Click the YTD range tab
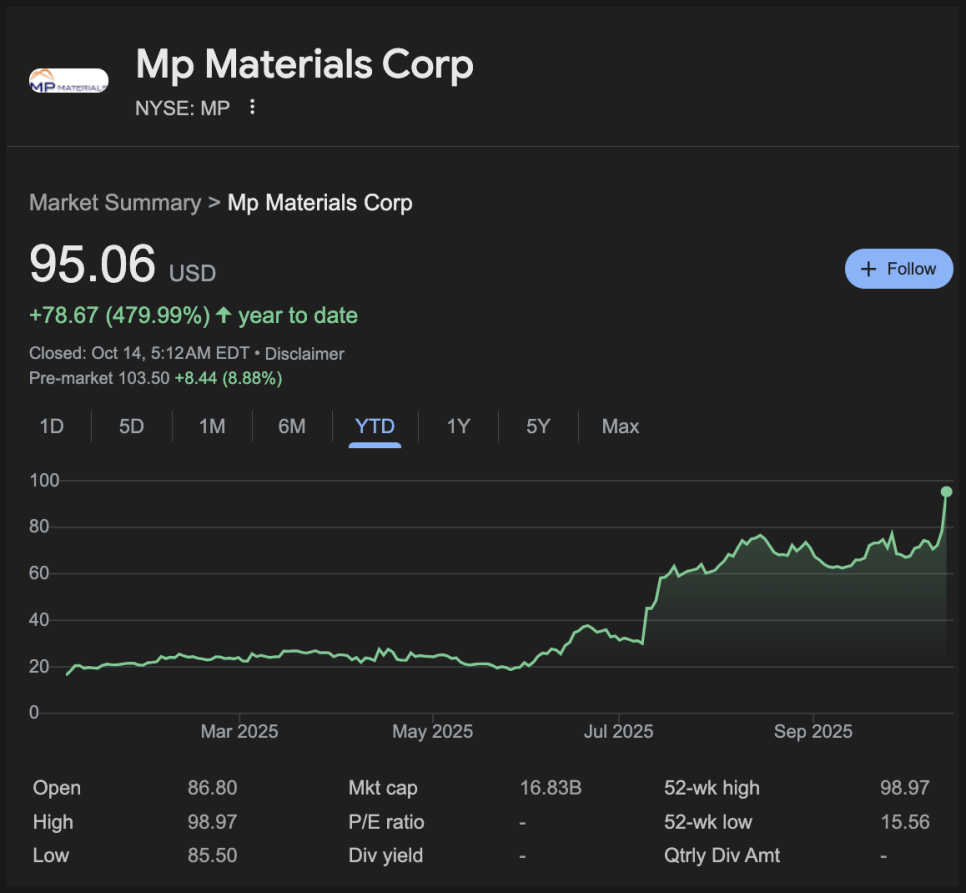The width and height of the screenshot is (966, 893). [x=375, y=427]
